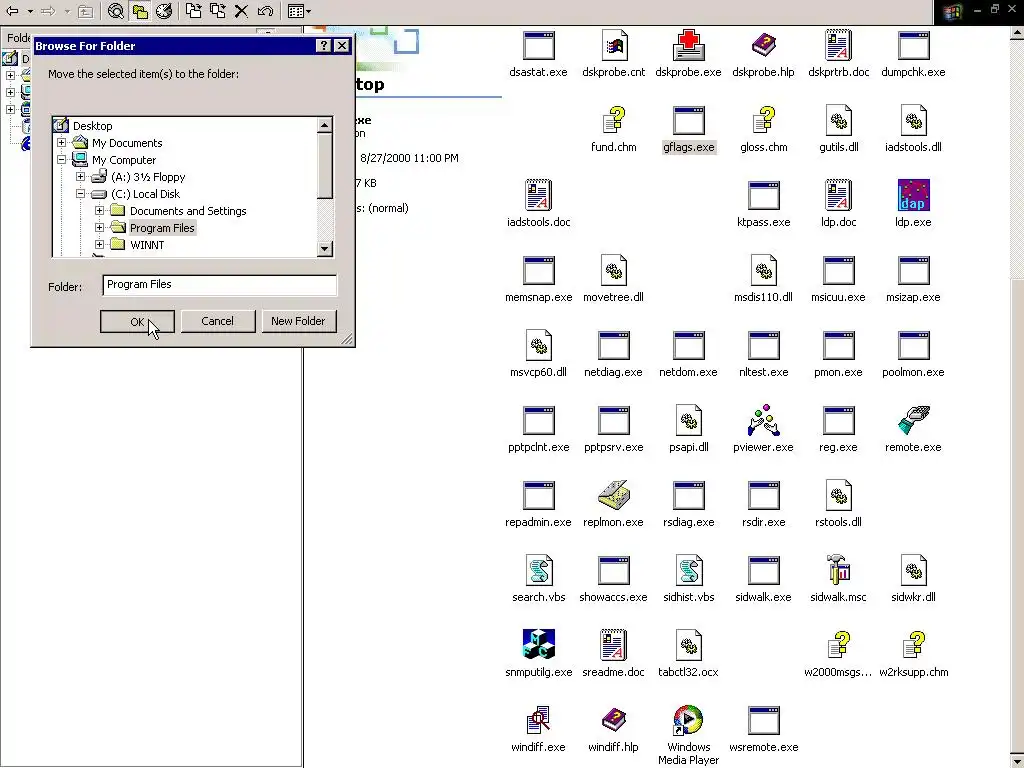Expand the Program Files folder node
Image resolution: width=1024 pixels, height=768 pixels.
[99, 228]
